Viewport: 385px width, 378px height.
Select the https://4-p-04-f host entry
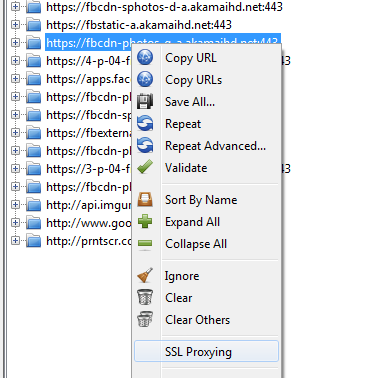click(88, 61)
